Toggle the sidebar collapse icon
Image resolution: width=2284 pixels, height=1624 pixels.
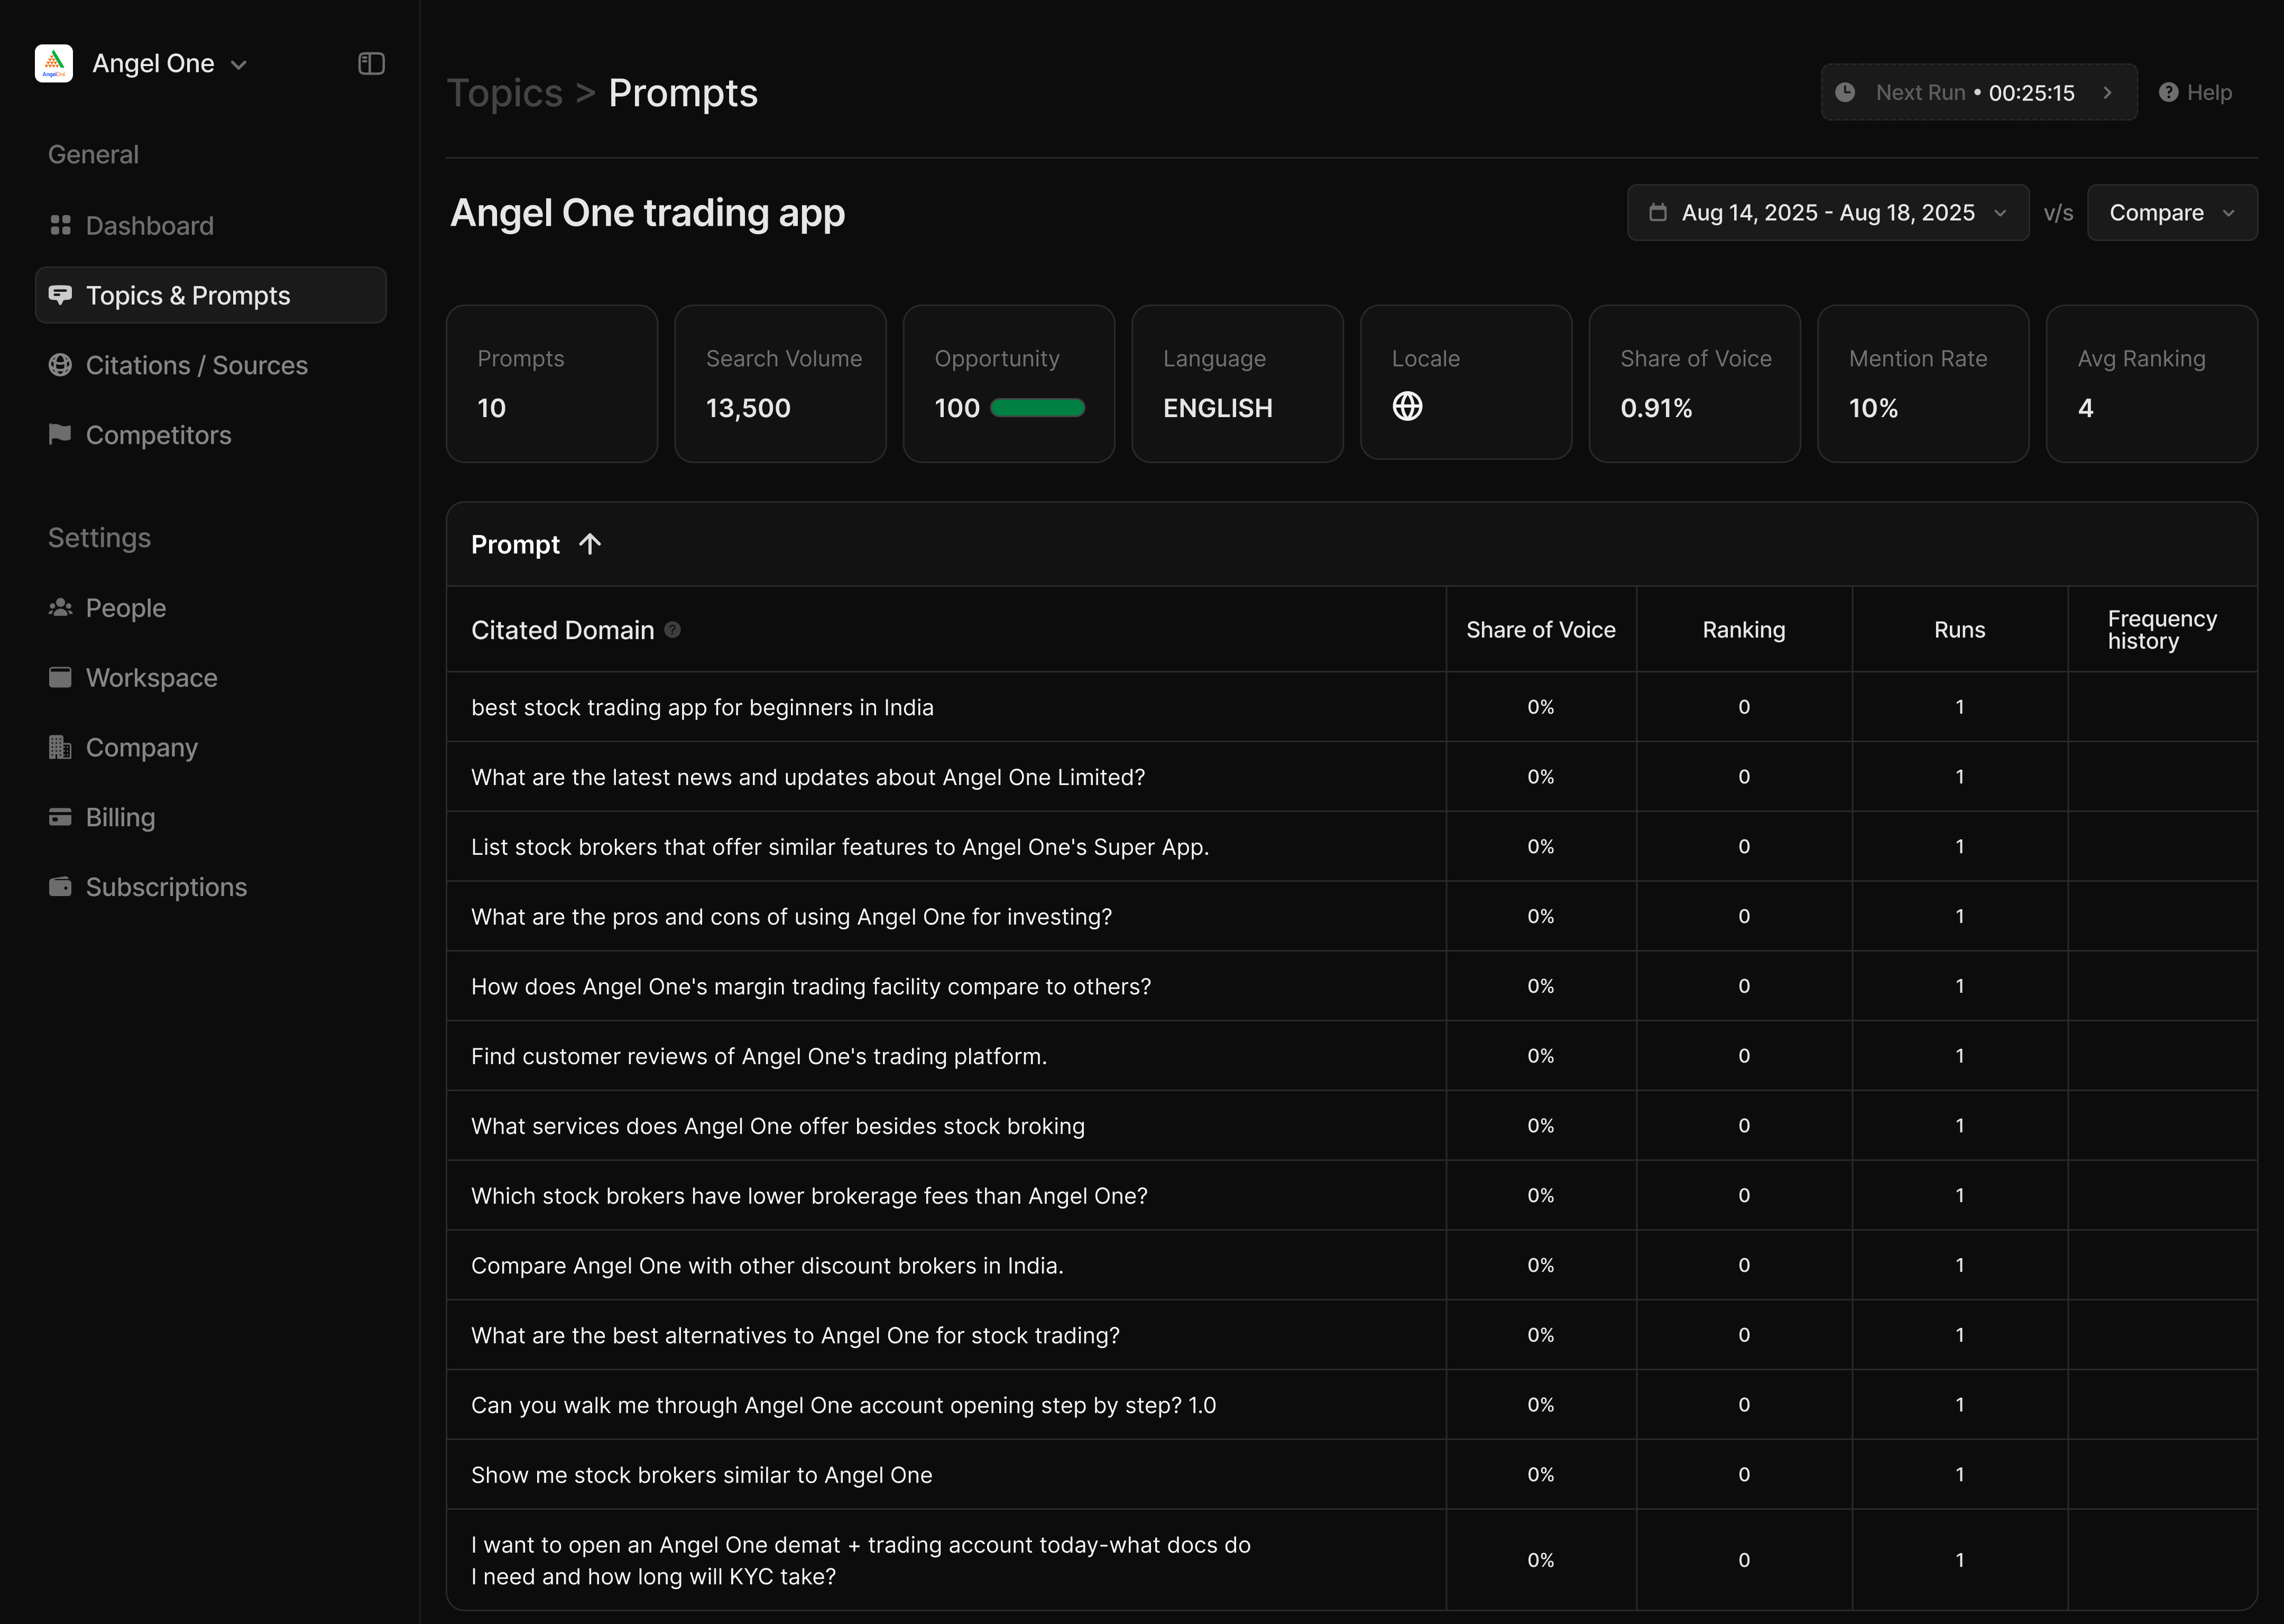point(371,64)
